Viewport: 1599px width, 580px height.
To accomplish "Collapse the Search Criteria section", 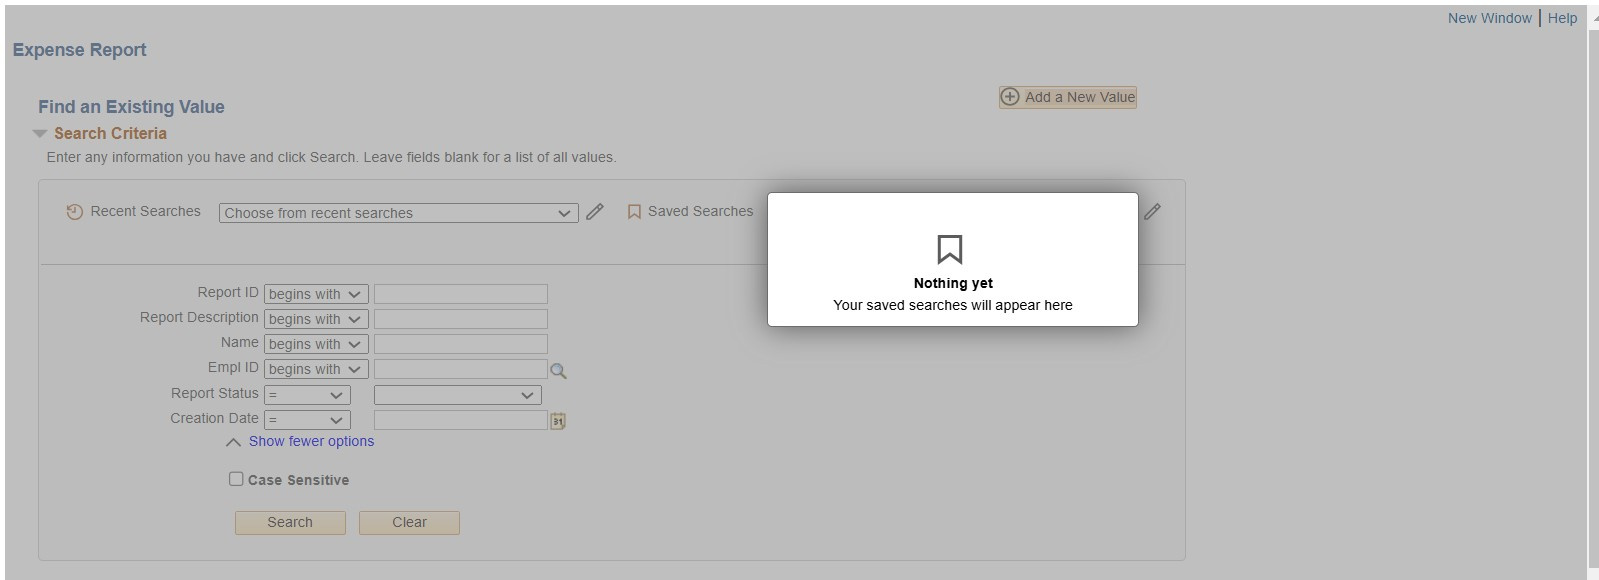I will [x=40, y=134].
